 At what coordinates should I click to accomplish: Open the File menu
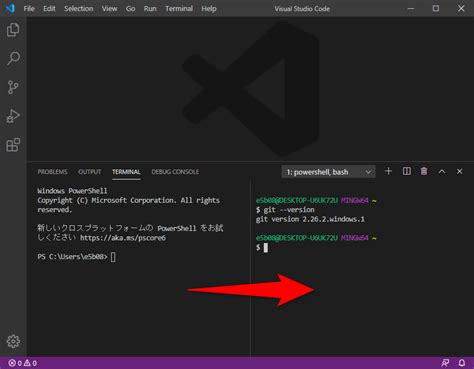[x=29, y=8]
